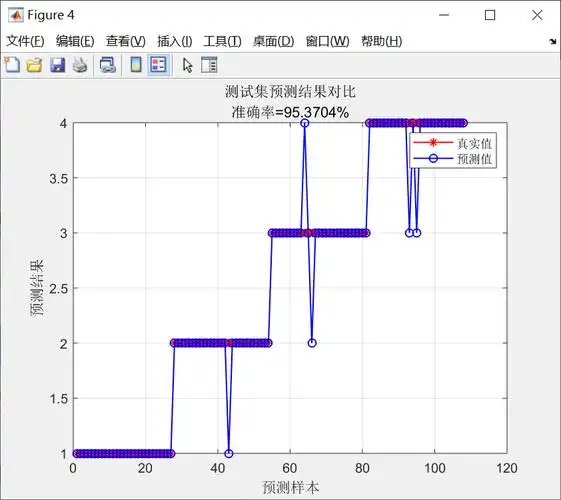Open the 查看(V) menu
The height and width of the screenshot is (500, 561).
pos(126,41)
